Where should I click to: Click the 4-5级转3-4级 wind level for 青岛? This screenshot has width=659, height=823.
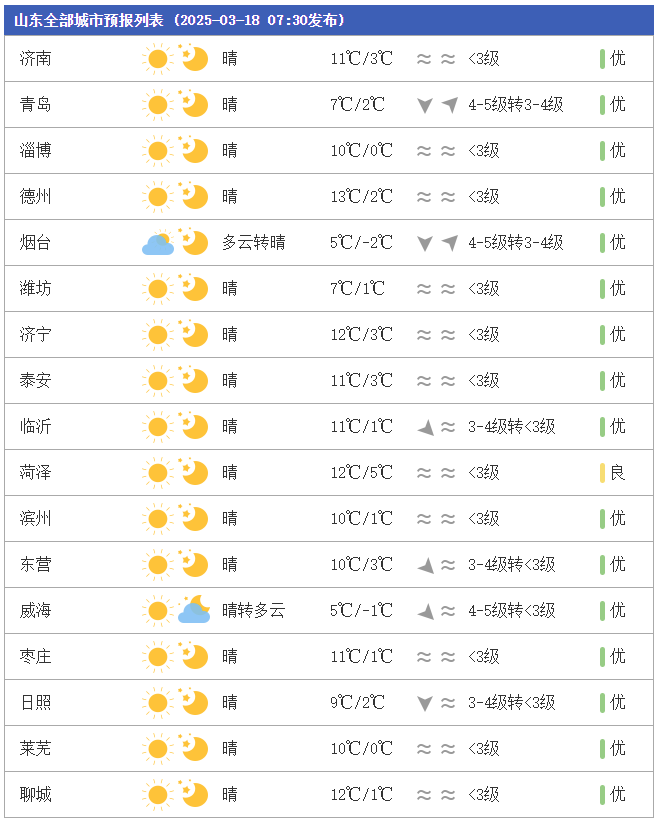pyautogui.click(x=516, y=105)
